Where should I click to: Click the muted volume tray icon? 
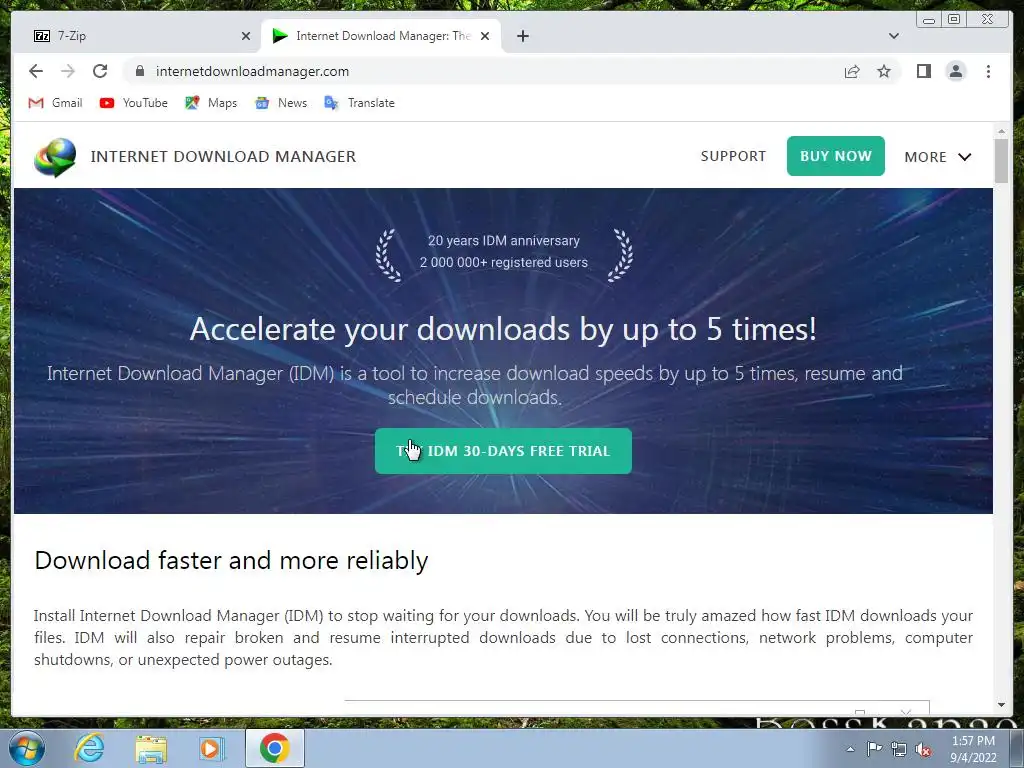(923, 750)
